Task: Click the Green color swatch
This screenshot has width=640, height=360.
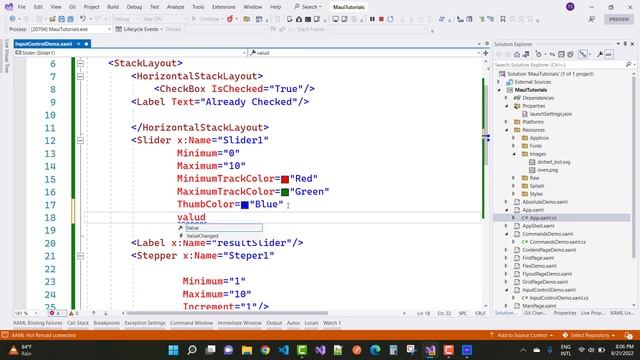Action: pos(285,192)
